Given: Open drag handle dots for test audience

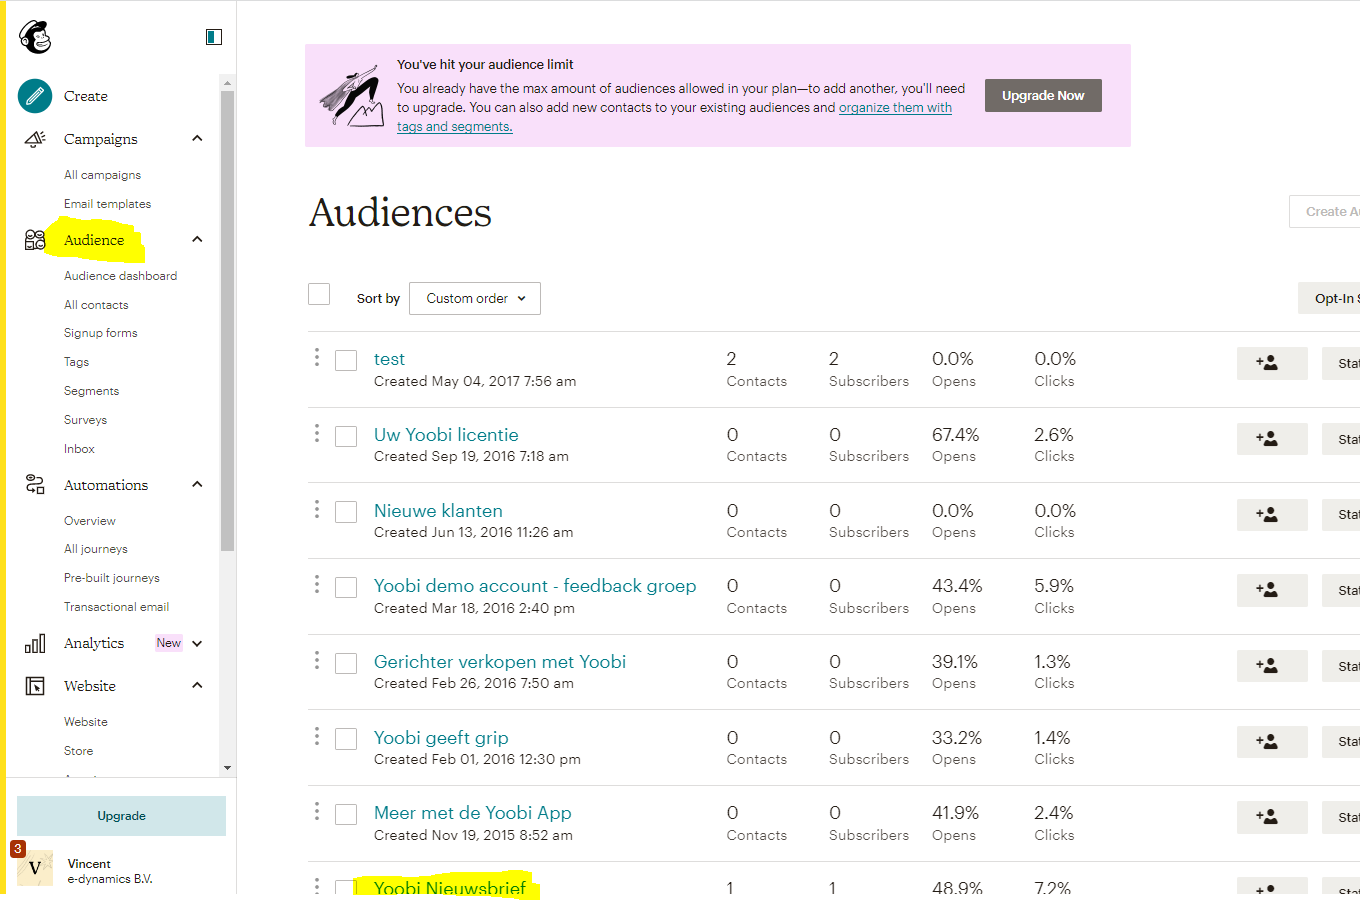Looking at the screenshot, I should pos(317,357).
